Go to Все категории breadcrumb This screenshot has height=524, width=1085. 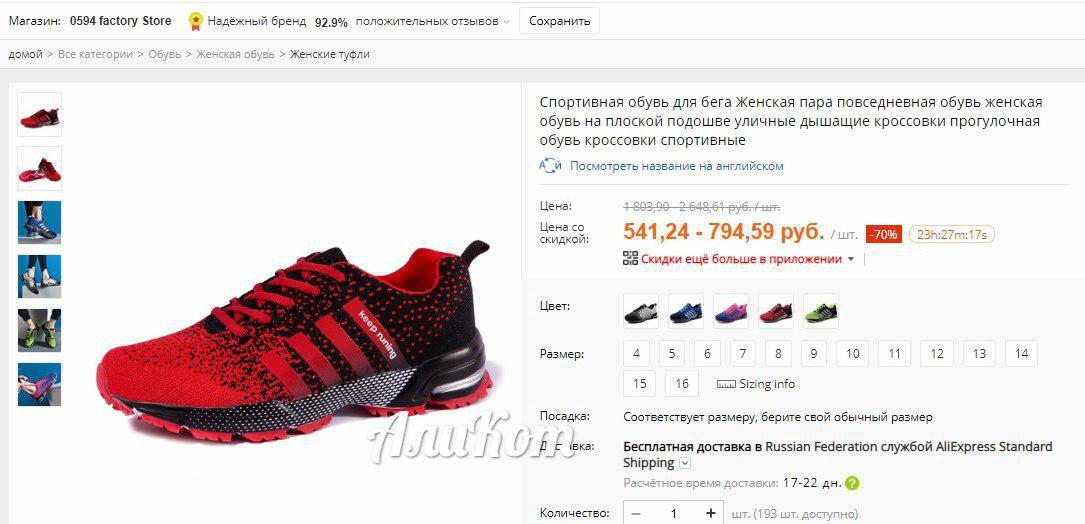coord(95,54)
